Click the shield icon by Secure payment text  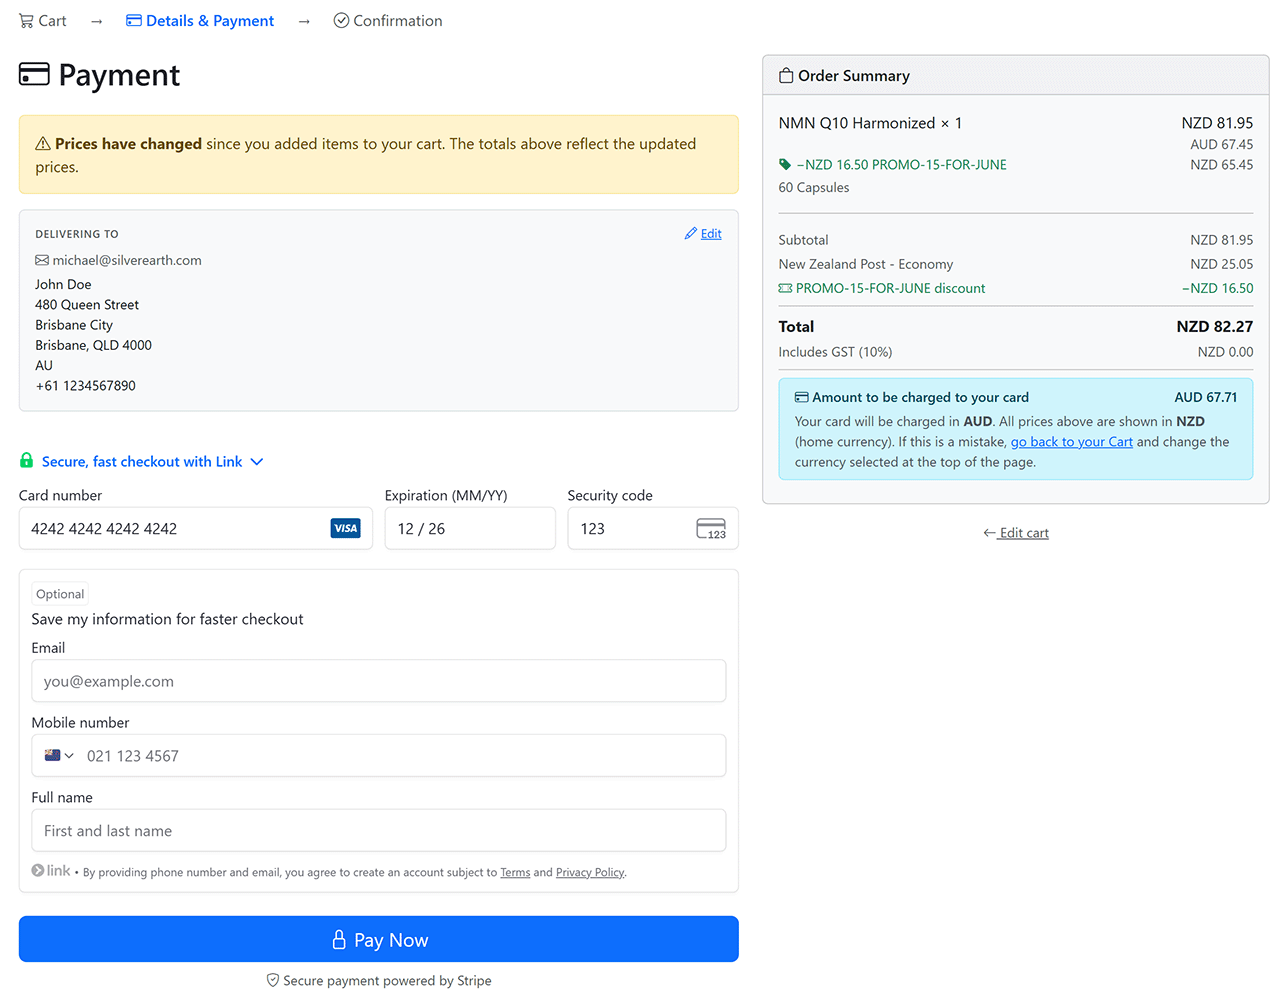[x=273, y=981]
